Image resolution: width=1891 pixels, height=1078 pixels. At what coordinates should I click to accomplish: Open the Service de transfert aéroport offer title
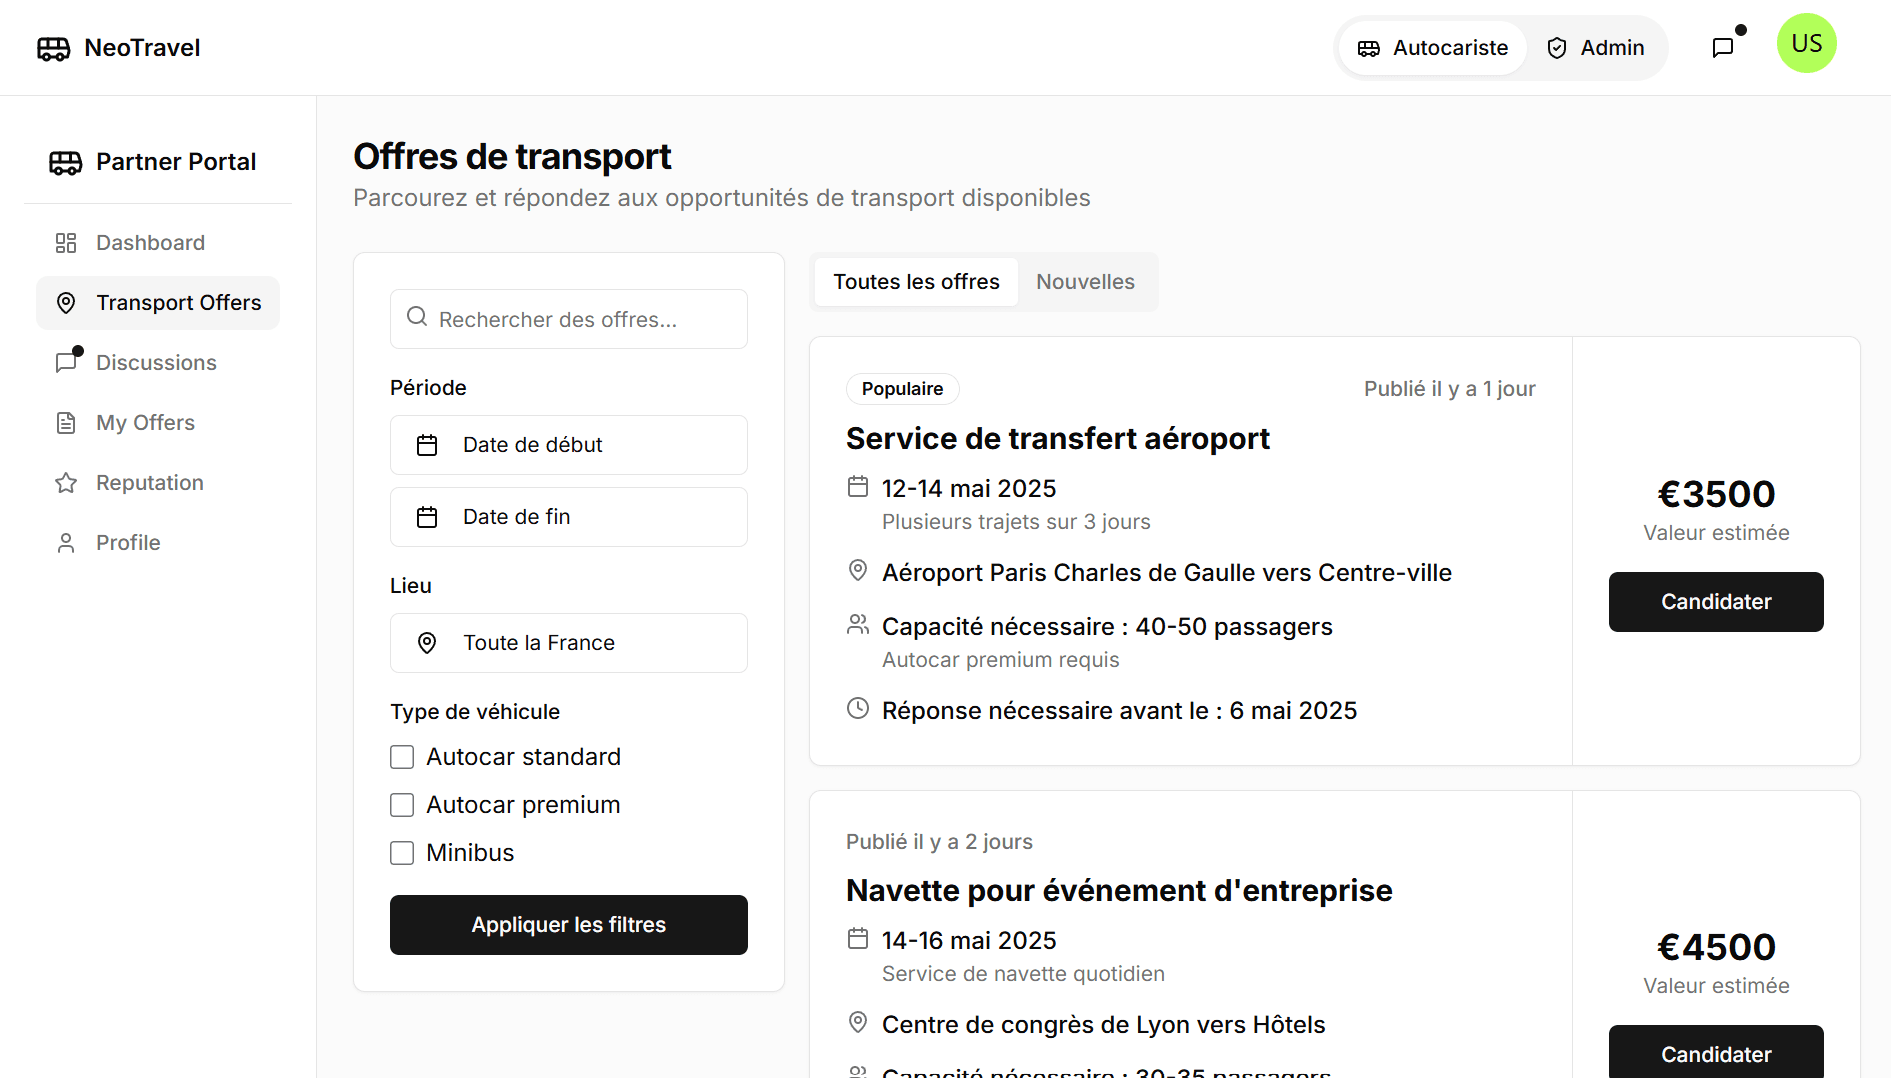tap(1057, 439)
